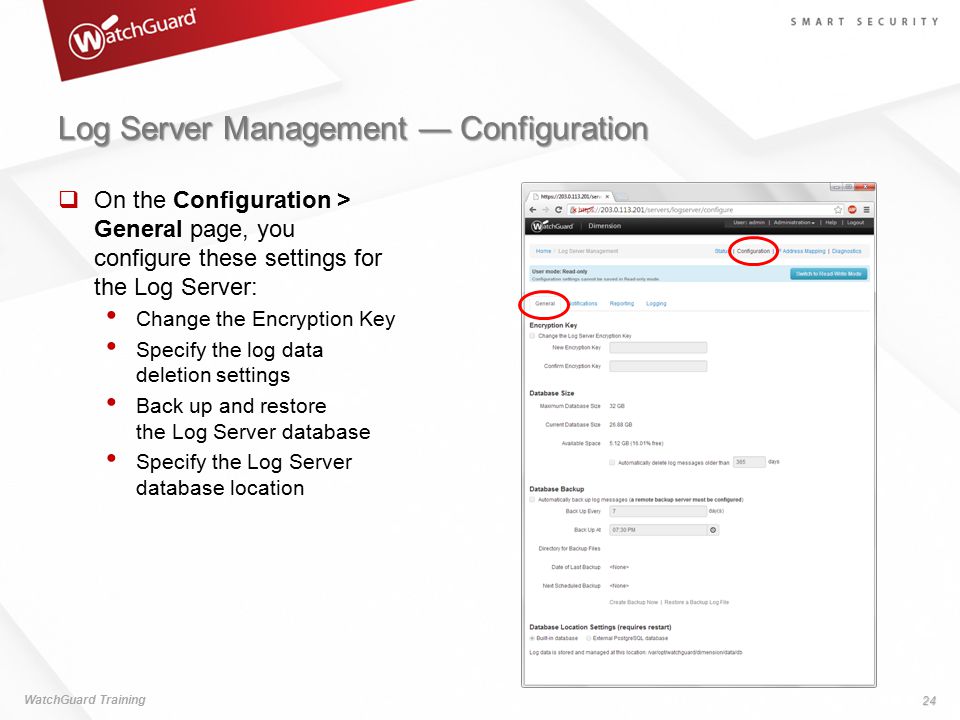This screenshot has height=720, width=960.
Task: Open the Logging tab
Action: tap(656, 304)
